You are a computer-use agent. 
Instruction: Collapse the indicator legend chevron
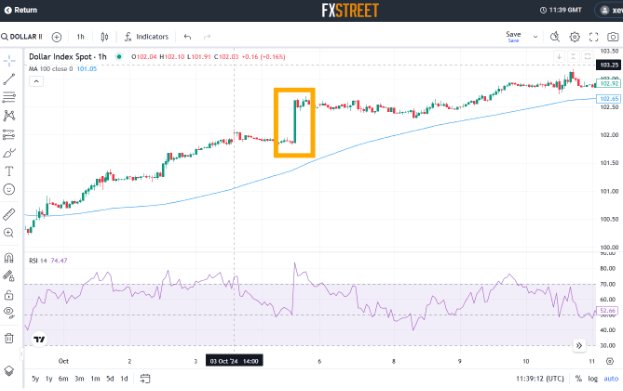[36, 81]
